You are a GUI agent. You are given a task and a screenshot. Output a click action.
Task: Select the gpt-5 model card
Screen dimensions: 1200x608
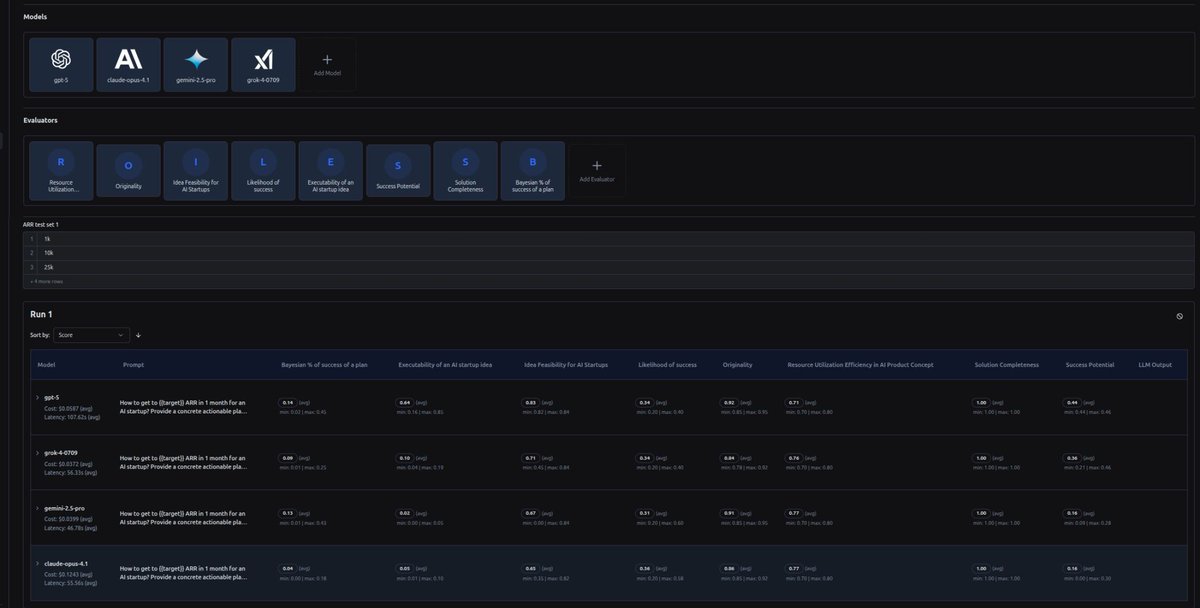61,65
